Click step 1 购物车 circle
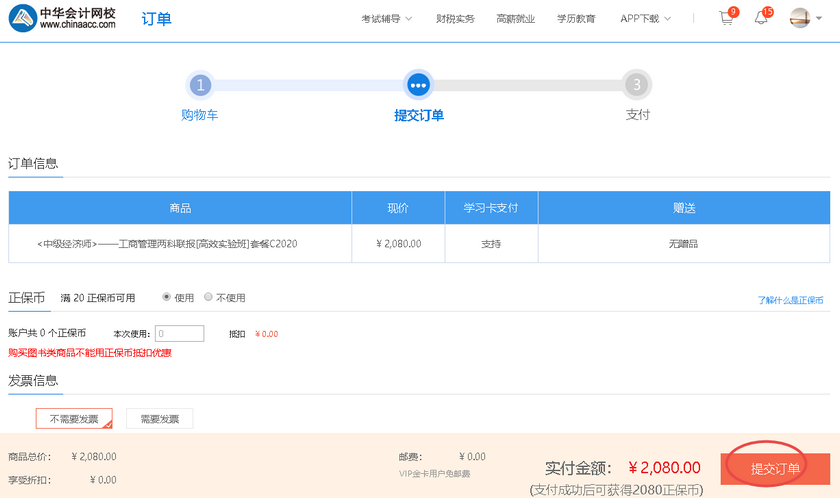The image size is (840, 498). pyautogui.click(x=200, y=85)
